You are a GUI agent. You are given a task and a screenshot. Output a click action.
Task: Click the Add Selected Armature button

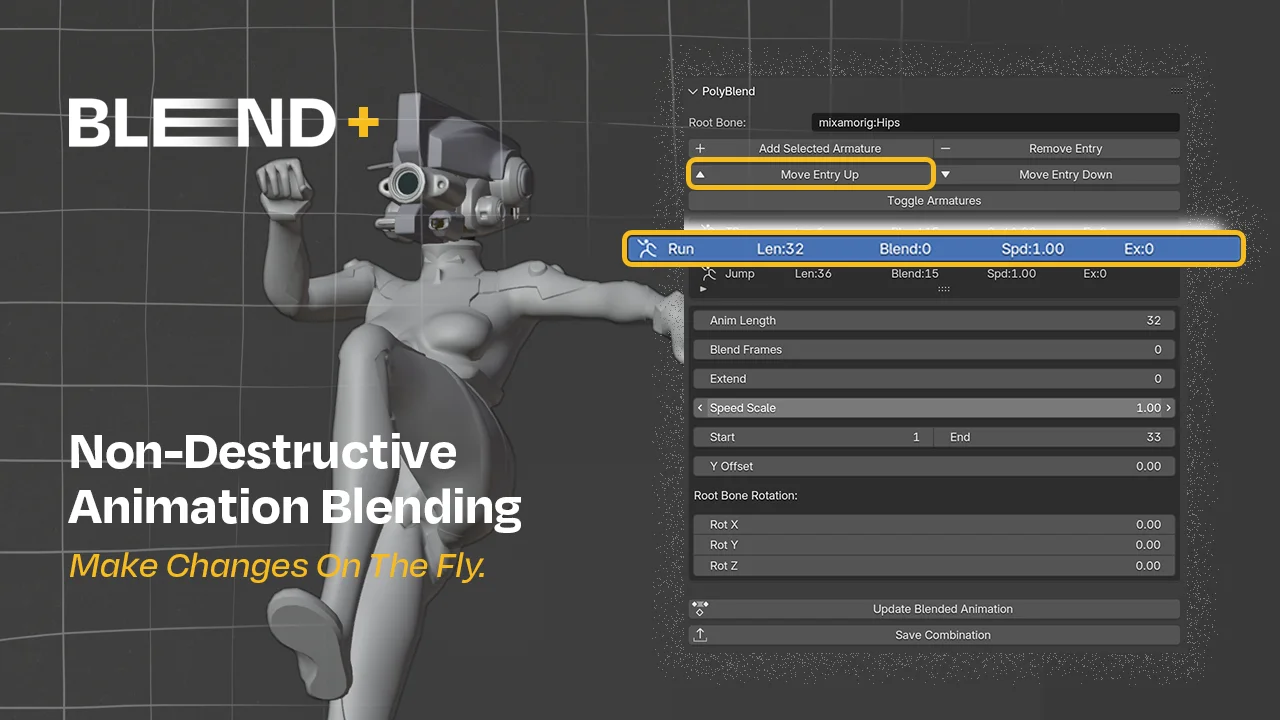point(820,148)
